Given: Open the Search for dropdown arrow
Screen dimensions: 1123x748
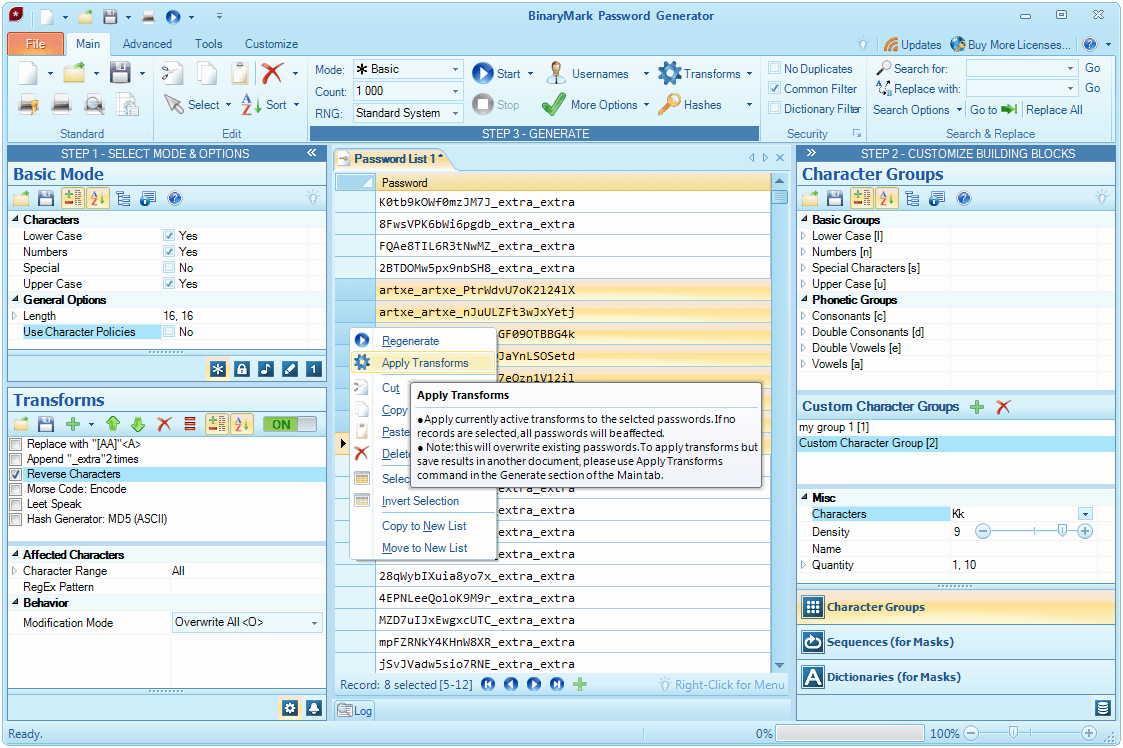Looking at the screenshot, I should click(x=1071, y=69).
